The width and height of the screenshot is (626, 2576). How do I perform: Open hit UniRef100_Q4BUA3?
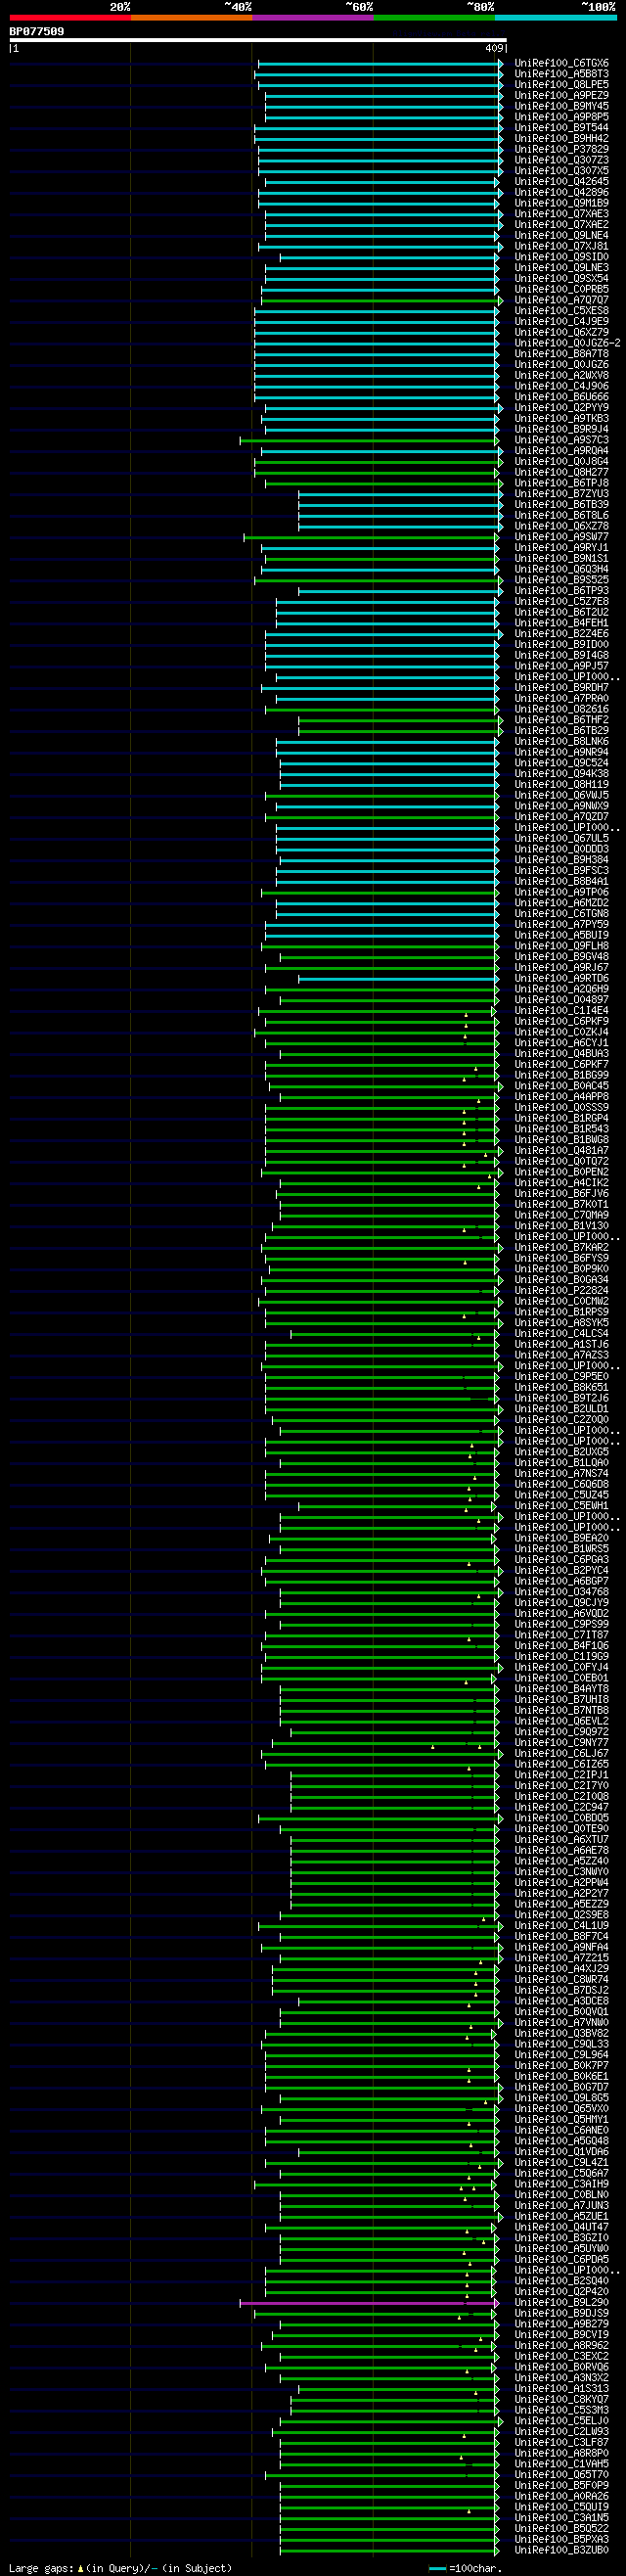coord(561,1054)
